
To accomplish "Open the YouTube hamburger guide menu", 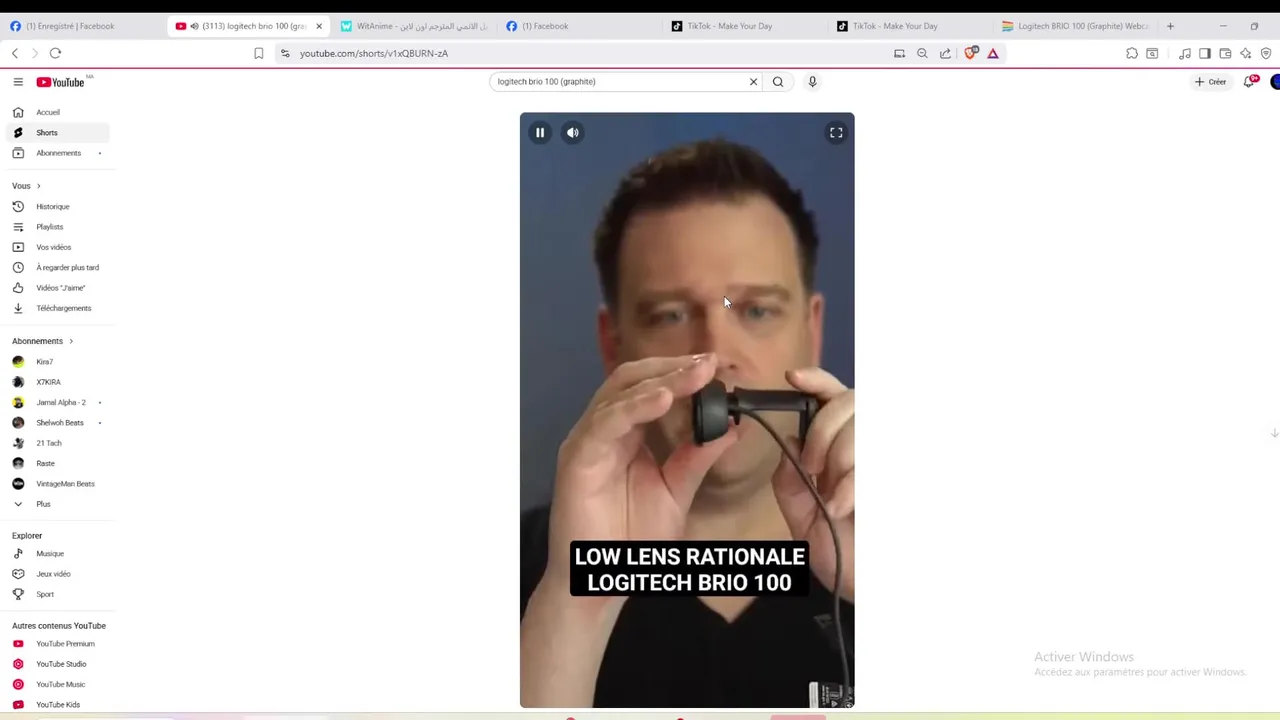I will tap(18, 82).
